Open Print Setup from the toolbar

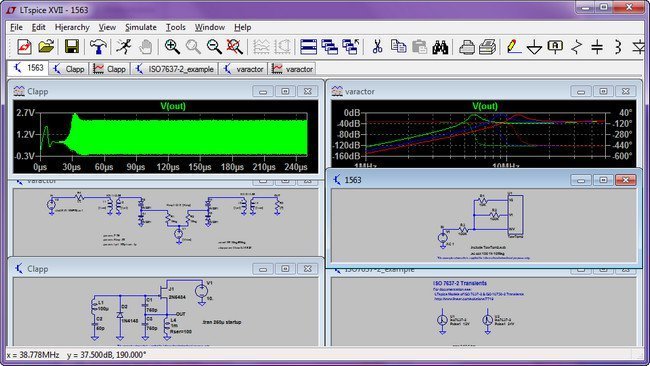[x=466, y=46]
